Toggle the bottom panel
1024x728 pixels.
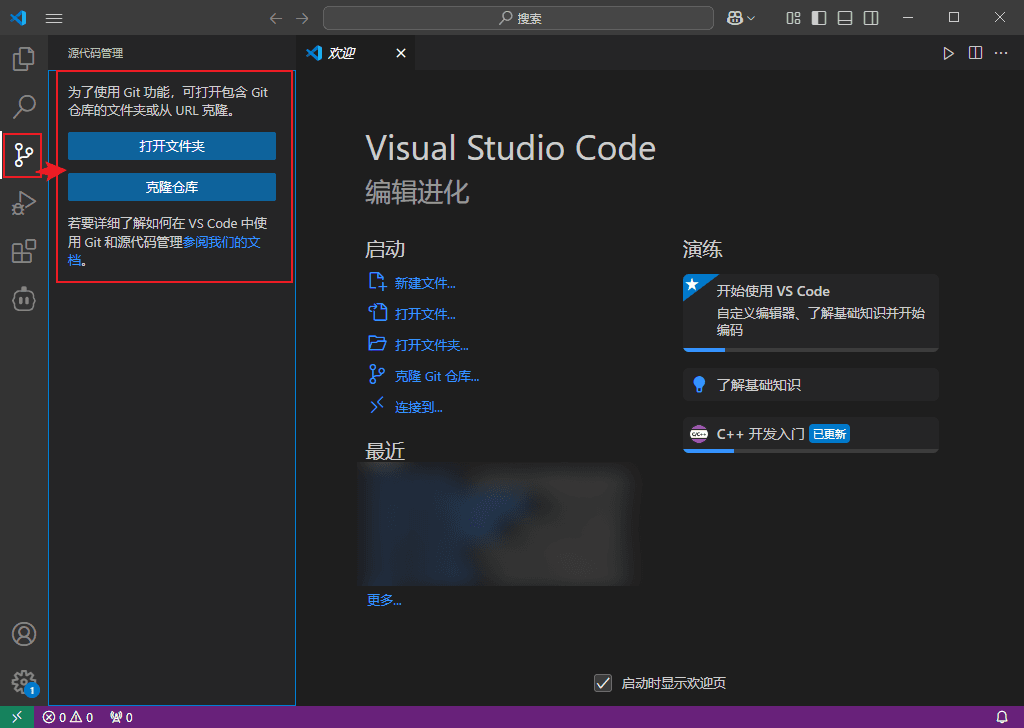click(x=845, y=18)
